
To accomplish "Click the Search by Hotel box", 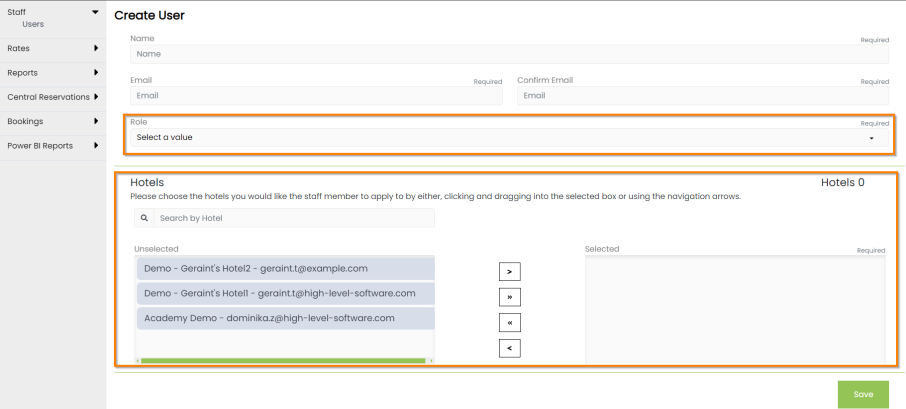I will pos(294,218).
